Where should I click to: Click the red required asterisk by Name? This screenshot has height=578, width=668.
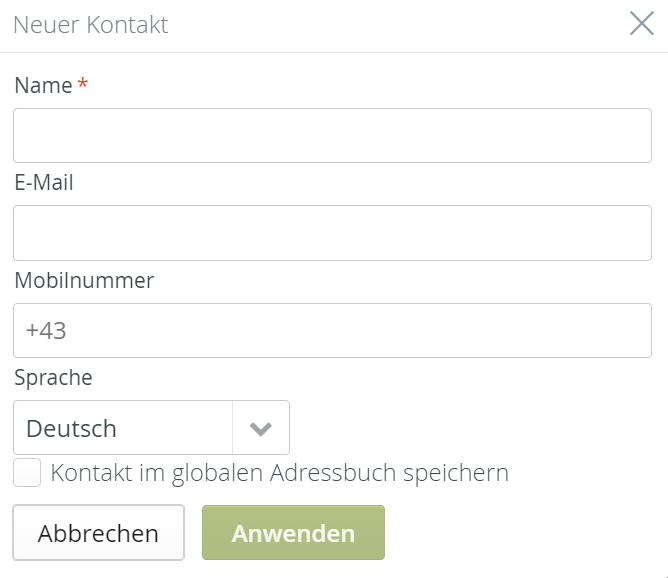82,85
